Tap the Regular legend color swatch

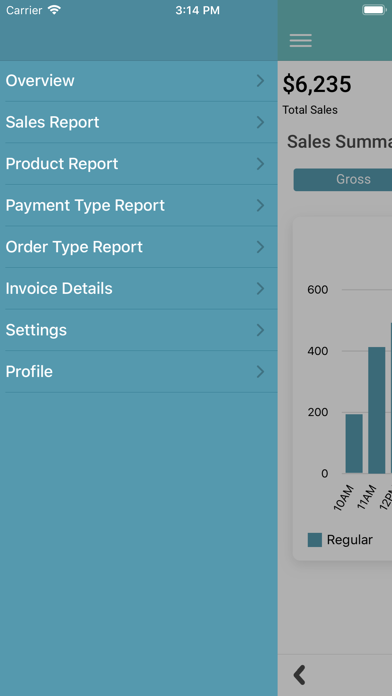coord(315,540)
